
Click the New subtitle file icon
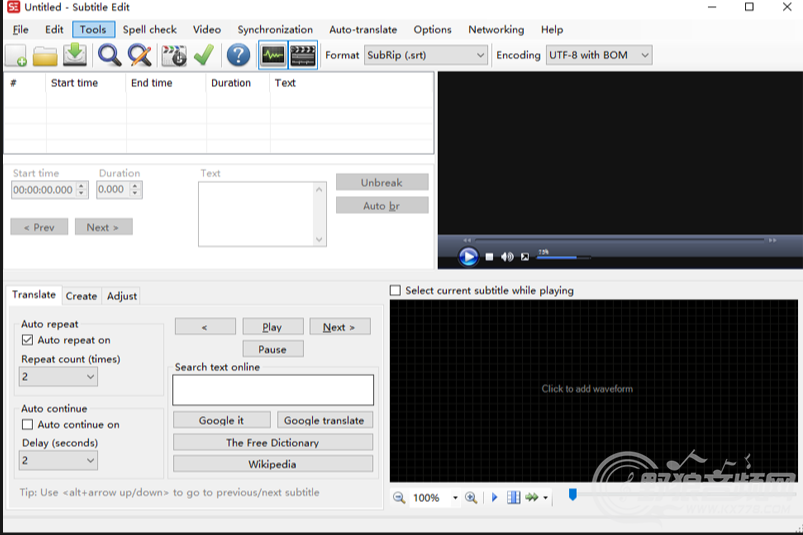point(16,55)
